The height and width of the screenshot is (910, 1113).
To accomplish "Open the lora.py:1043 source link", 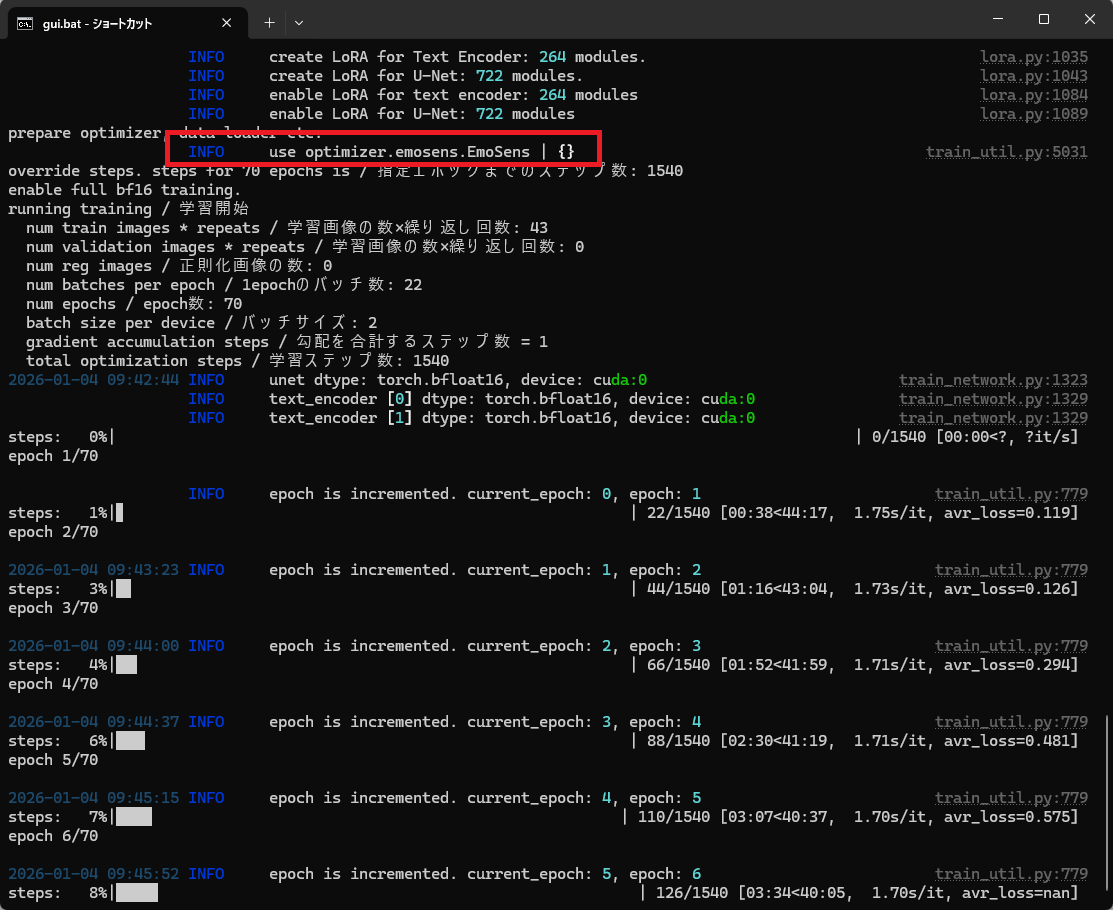I will 1033,76.
